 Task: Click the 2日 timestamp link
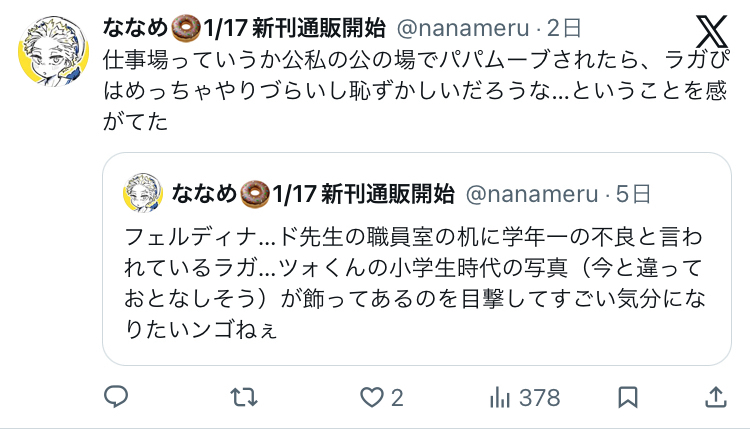click(564, 28)
